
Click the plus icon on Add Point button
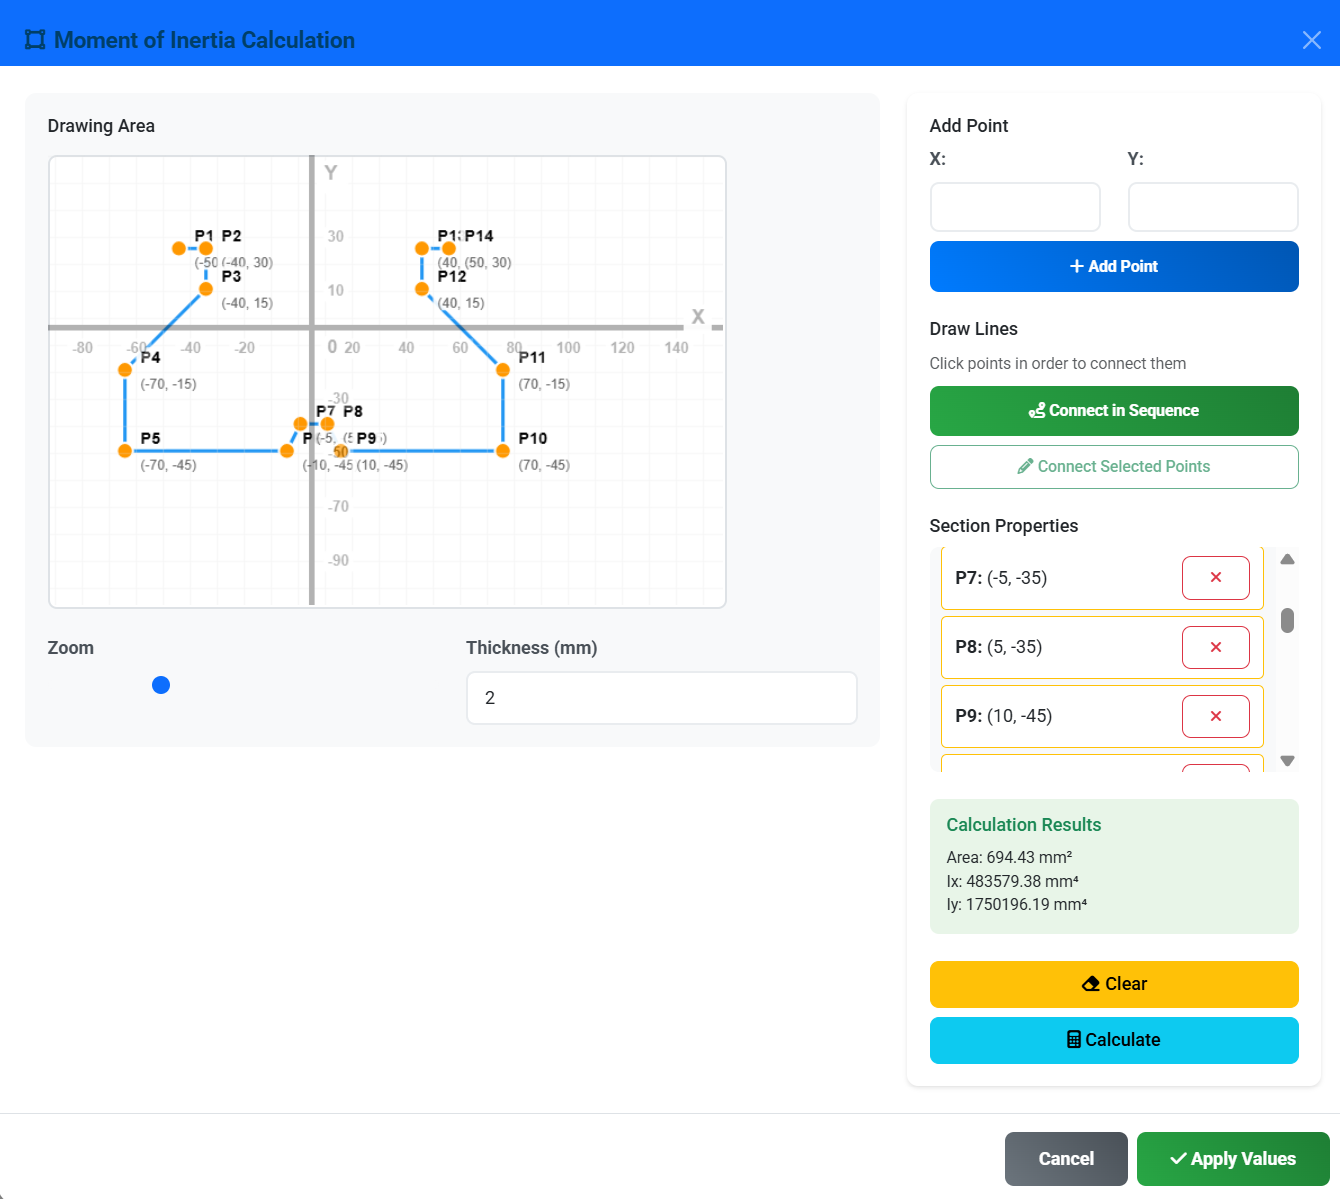tap(1076, 266)
